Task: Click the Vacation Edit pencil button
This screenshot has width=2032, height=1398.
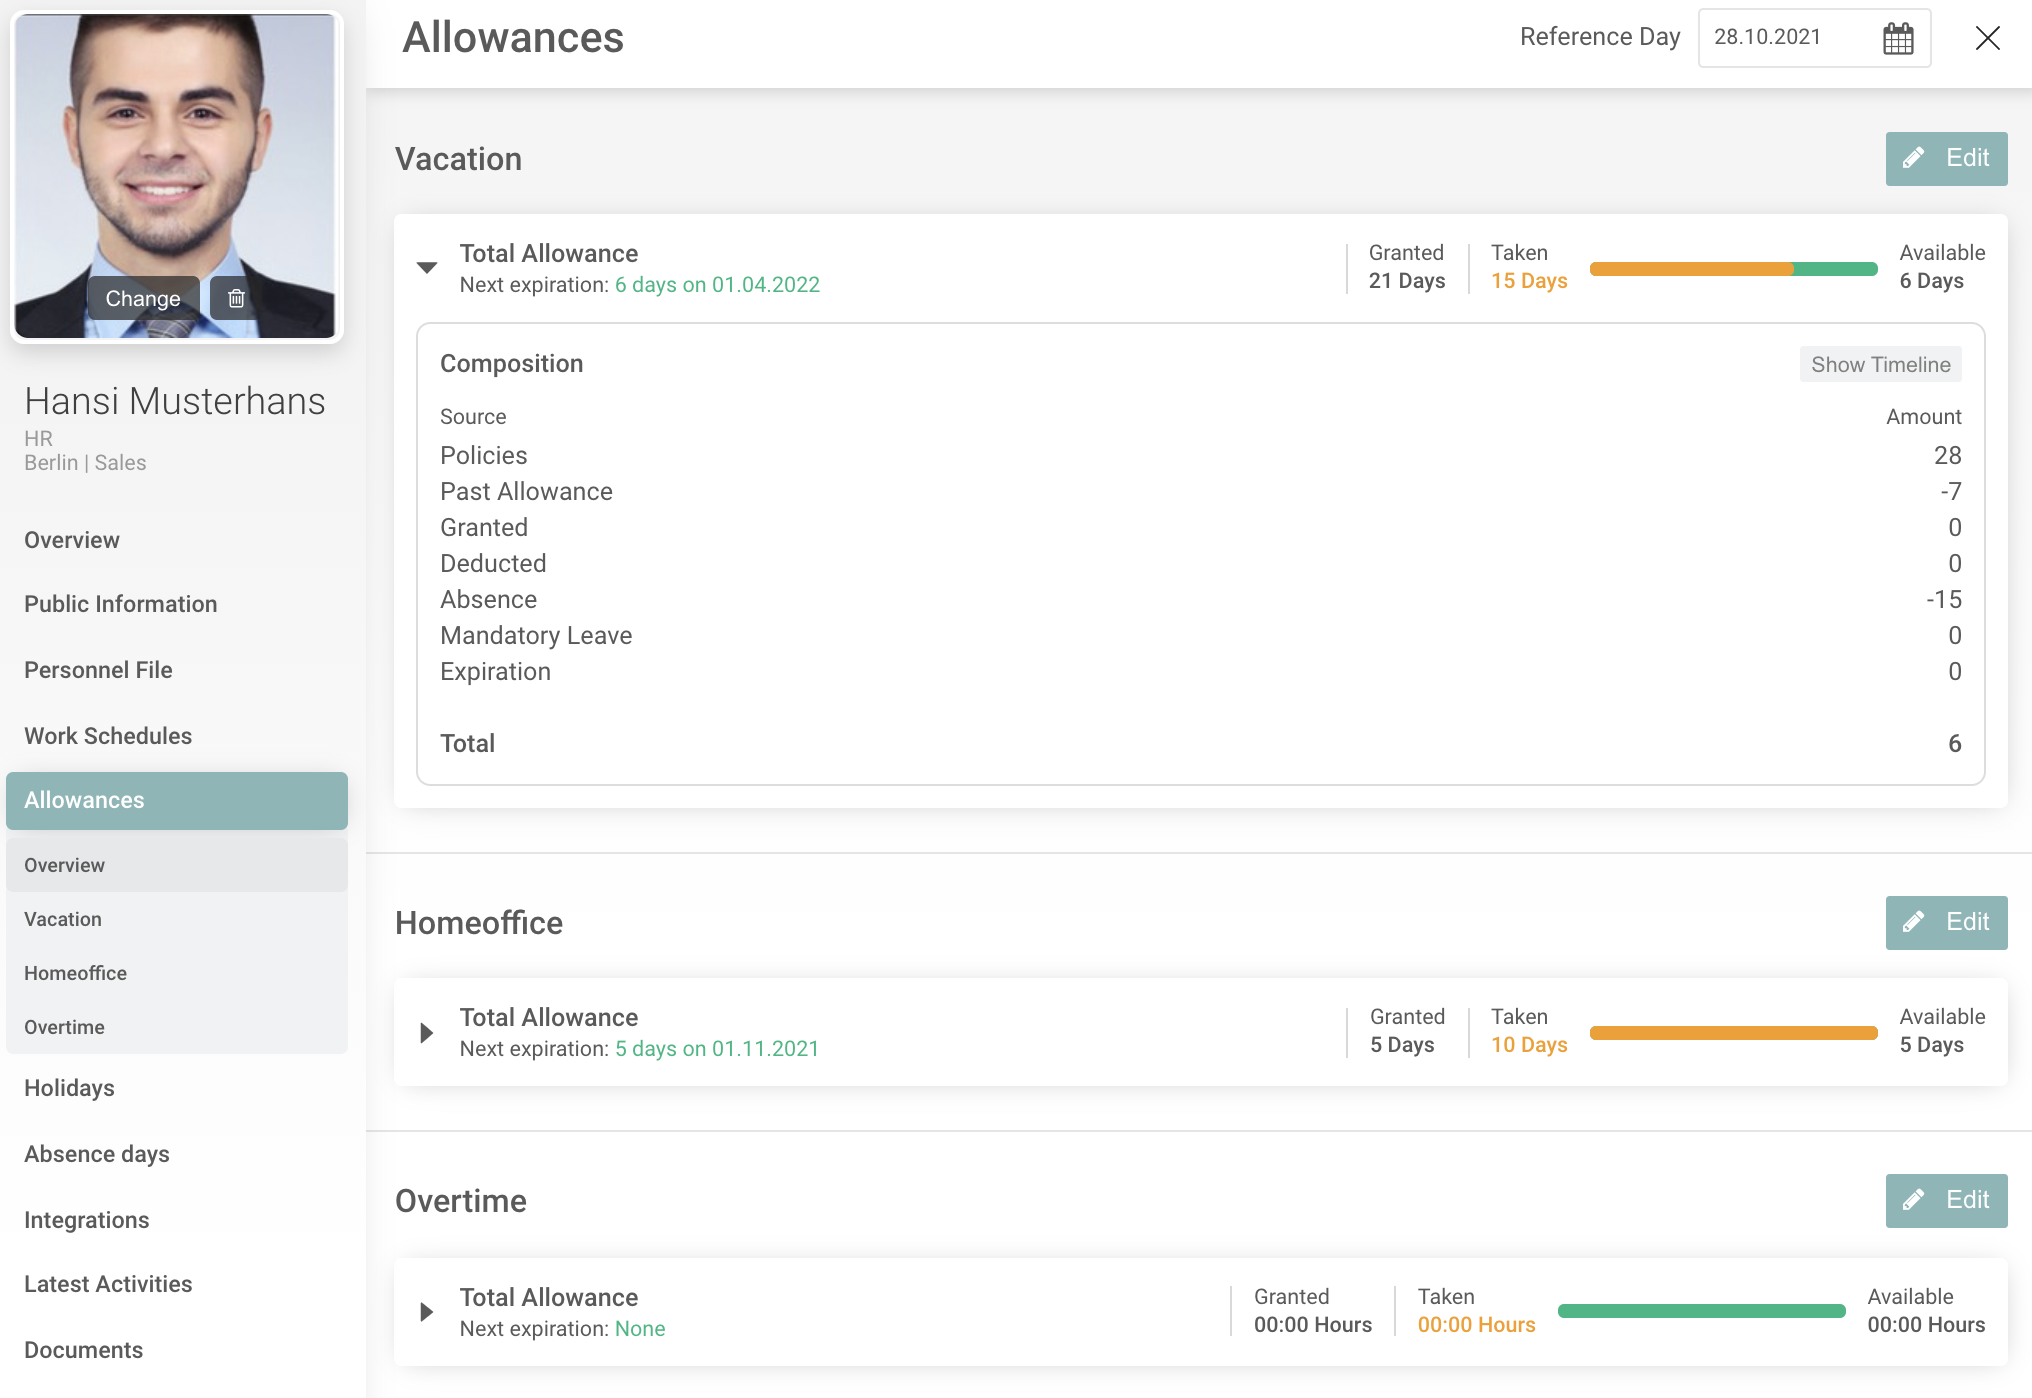Action: coord(1946,158)
